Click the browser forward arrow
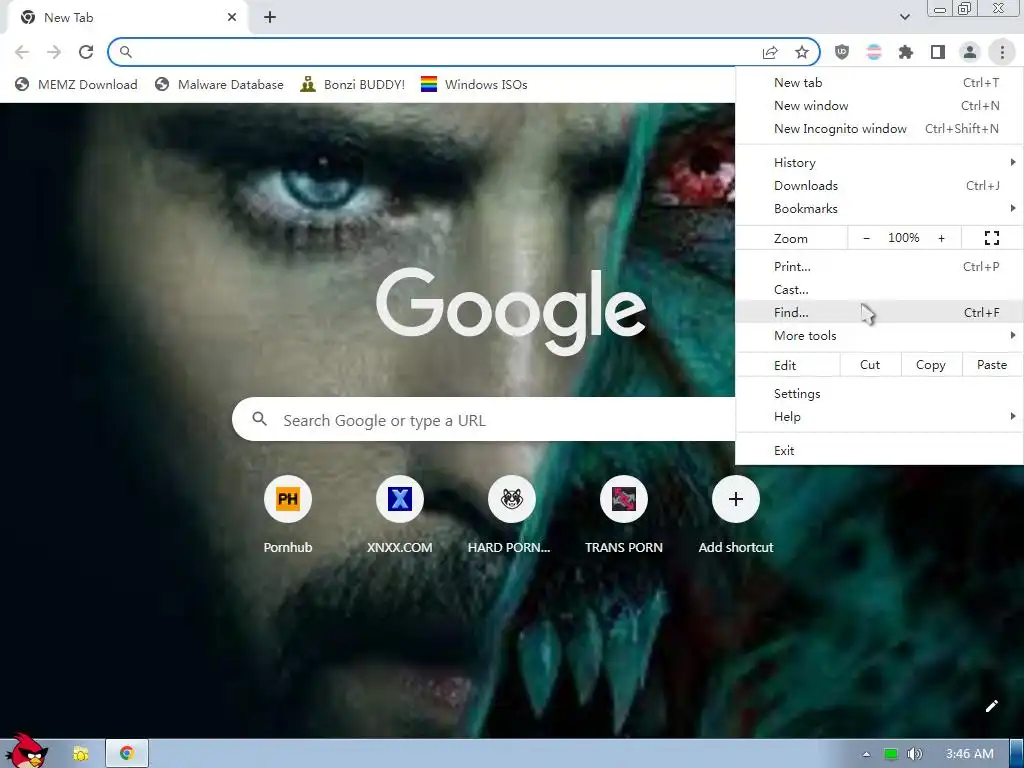The image size is (1024, 768). (54, 52)
